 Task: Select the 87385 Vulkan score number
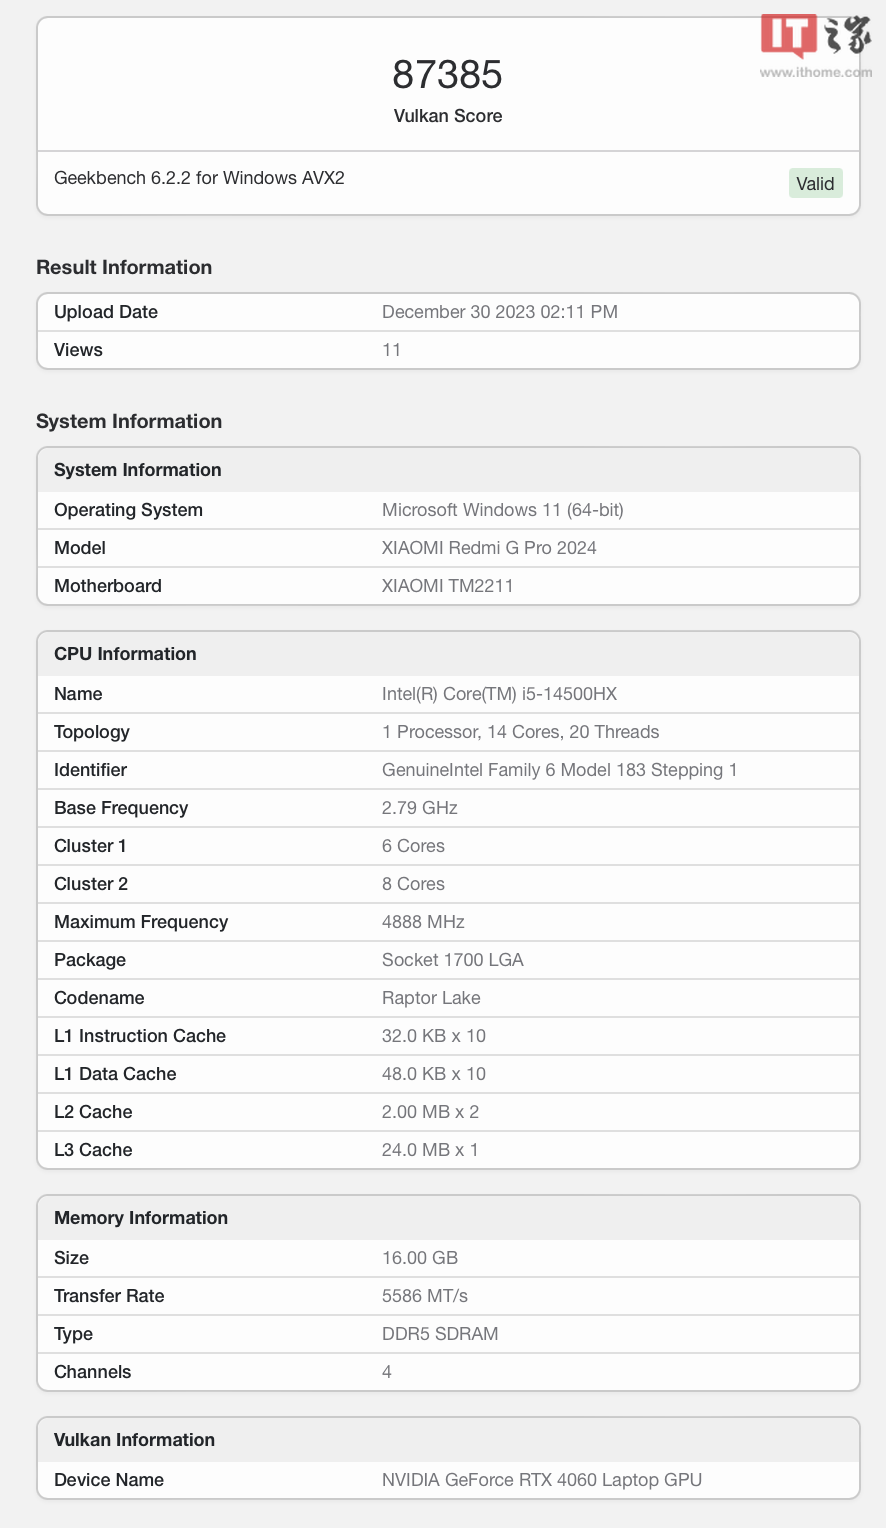point(448,75)
